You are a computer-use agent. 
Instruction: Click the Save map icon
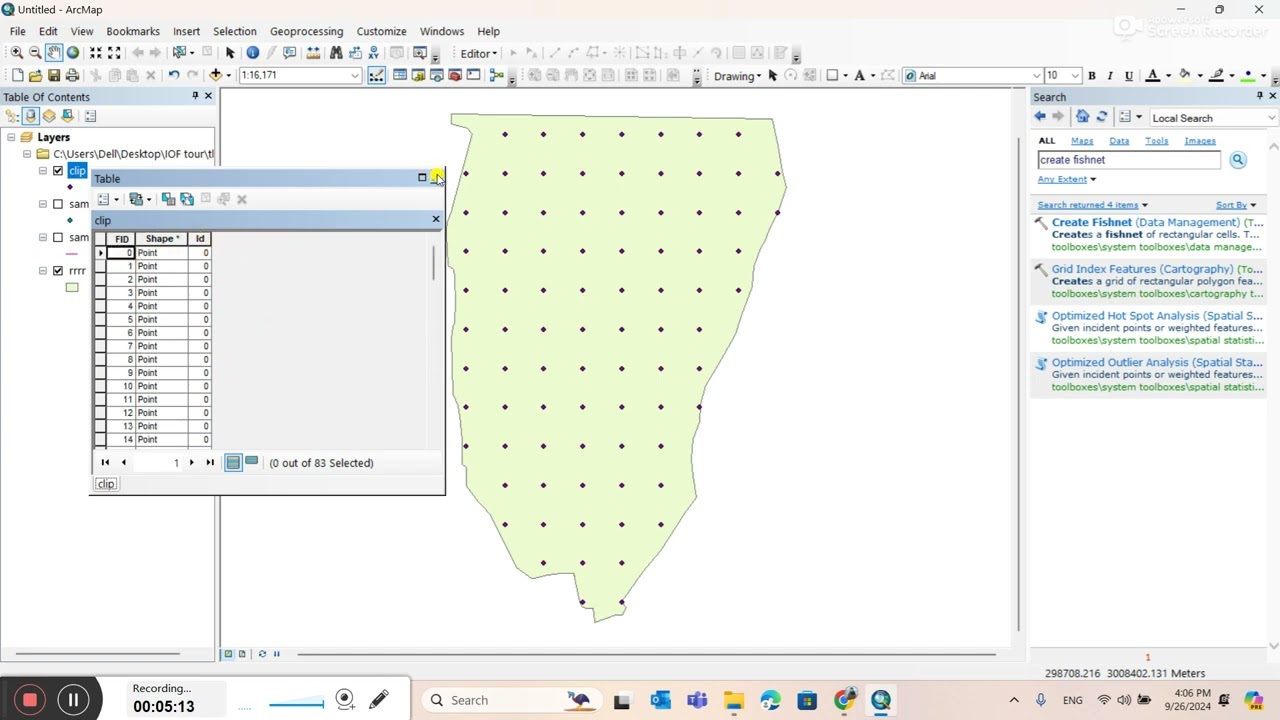click(55, 75)
